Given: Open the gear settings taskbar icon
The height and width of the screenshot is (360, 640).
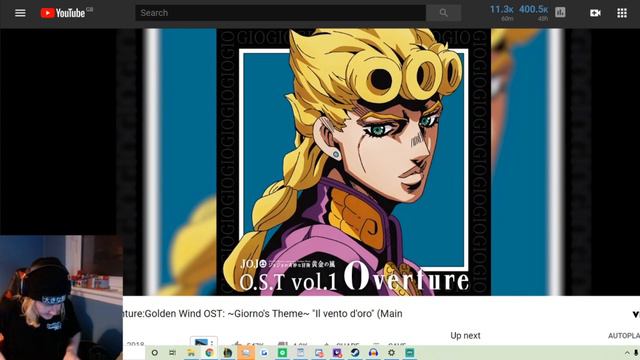Looking at the screenshot, I should coord(391,353).
